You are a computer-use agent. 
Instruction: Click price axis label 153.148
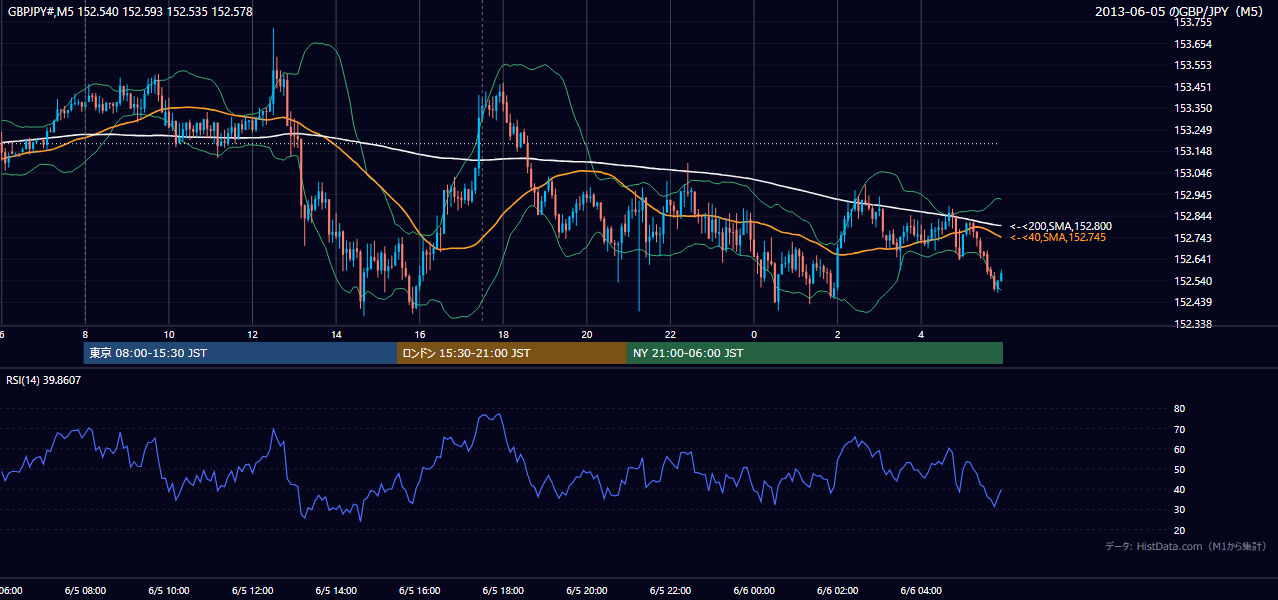(1194, 152)
